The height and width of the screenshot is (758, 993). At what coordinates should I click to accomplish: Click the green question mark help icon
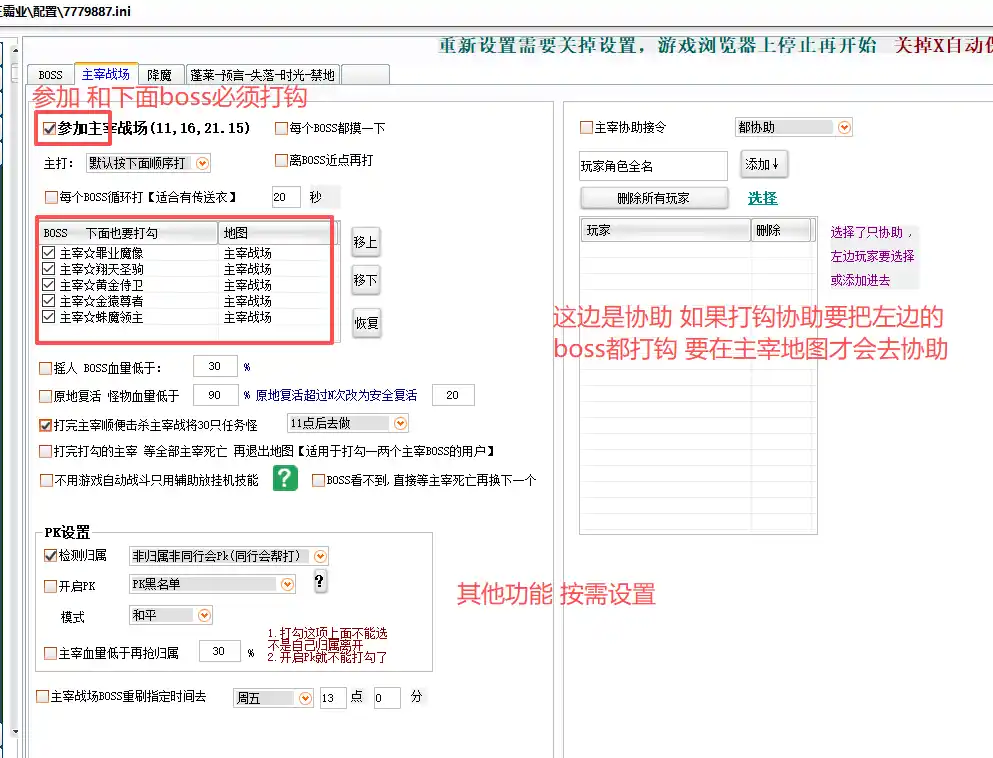pyautogui.click(x=285, y=478)
